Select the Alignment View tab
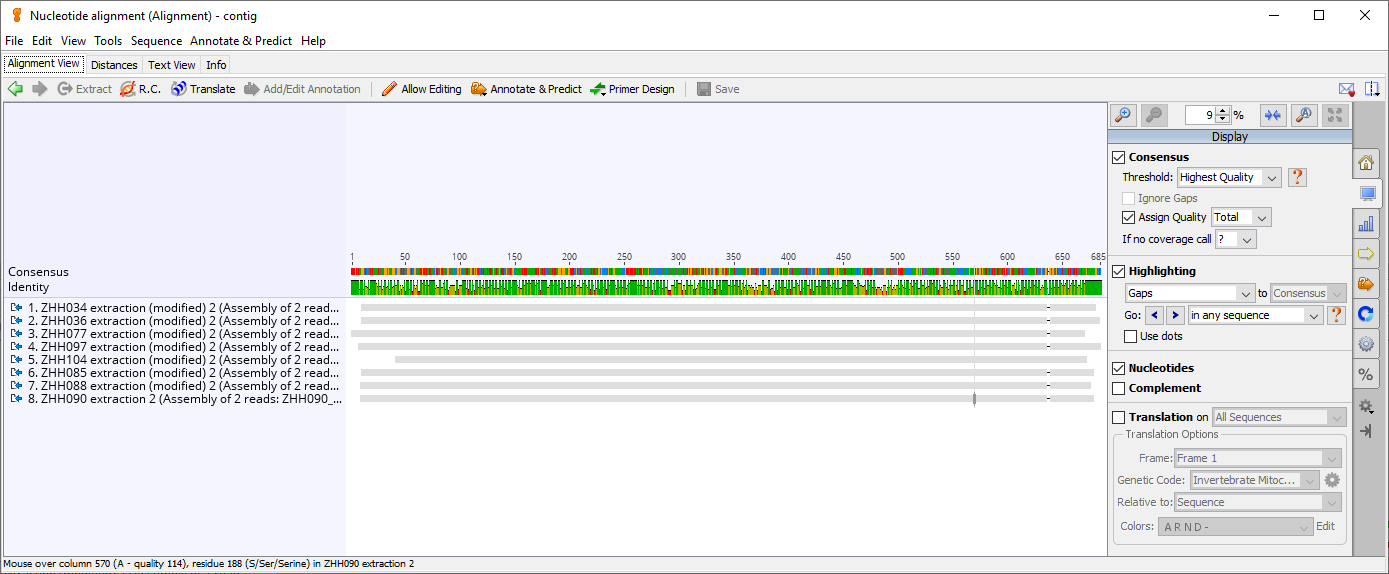The height and width of the screenshot is (574, 1389). click(44, 64)
